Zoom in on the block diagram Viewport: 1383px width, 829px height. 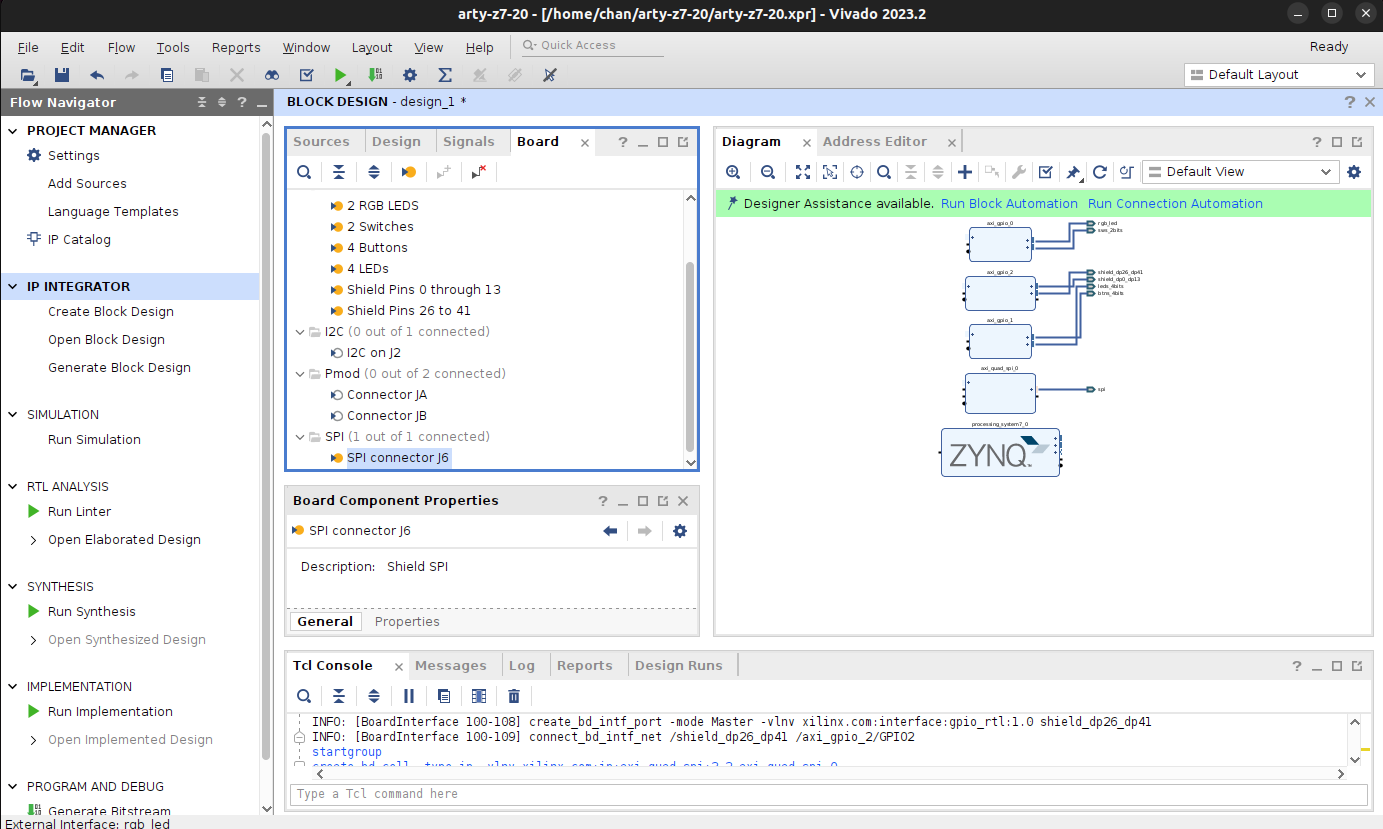click(x=733, y=172)
